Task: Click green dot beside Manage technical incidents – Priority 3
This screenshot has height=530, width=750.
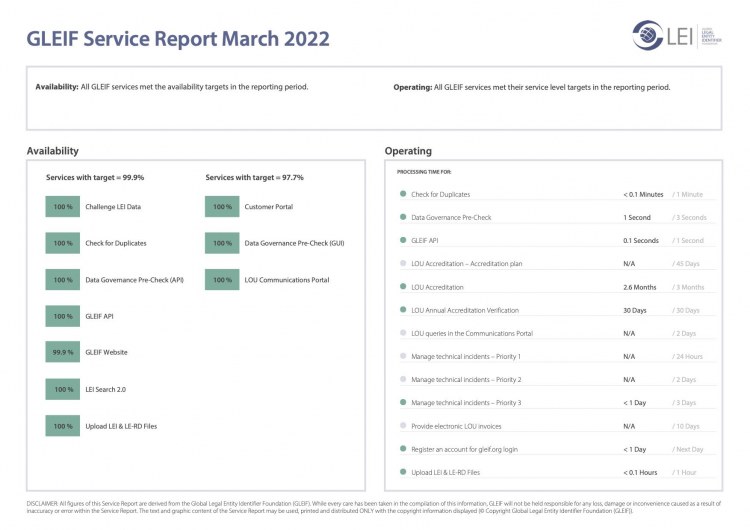Action: [402, 402]
